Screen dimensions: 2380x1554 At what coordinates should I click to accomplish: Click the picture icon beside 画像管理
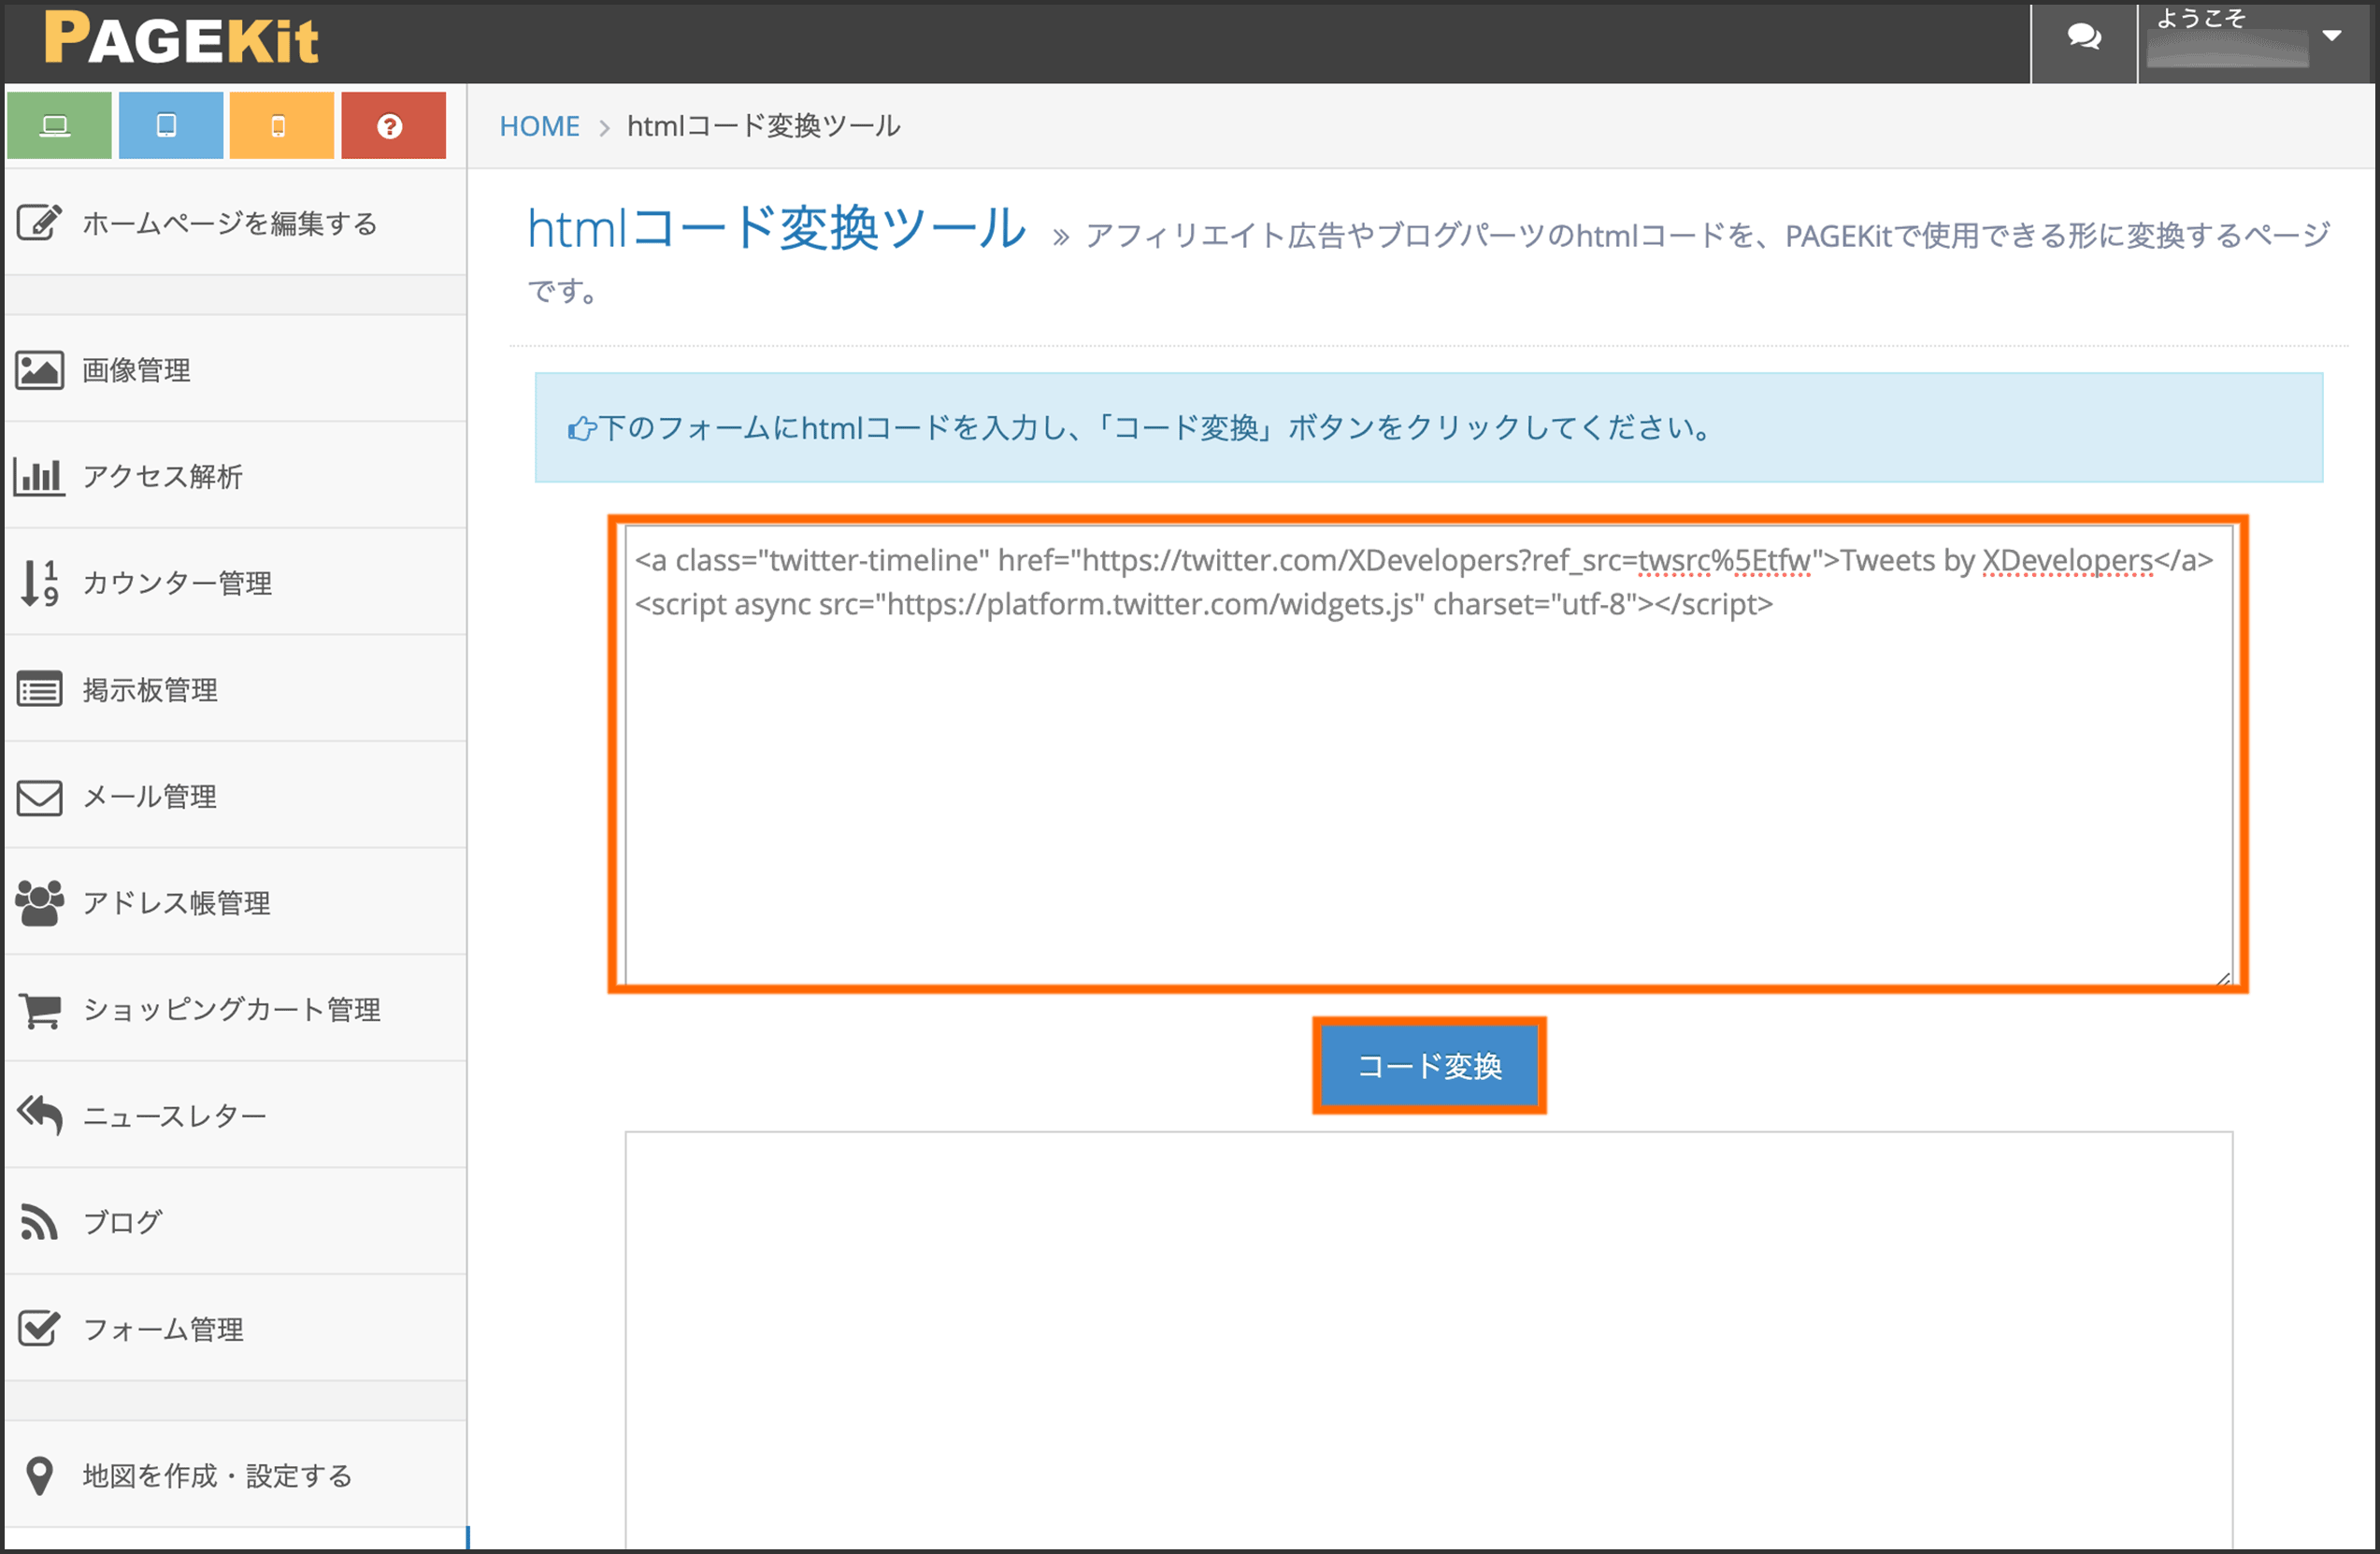(x=39, y=370)
